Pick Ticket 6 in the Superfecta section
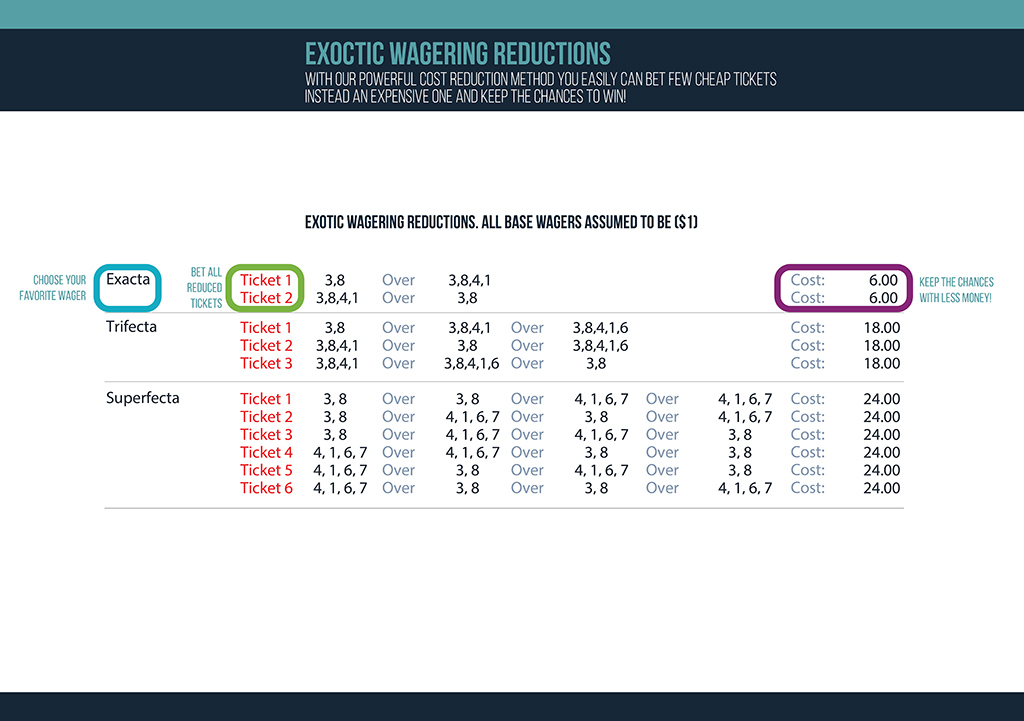Image resolution: width=1024 pixels, height=721 pixels. point(266,488)
